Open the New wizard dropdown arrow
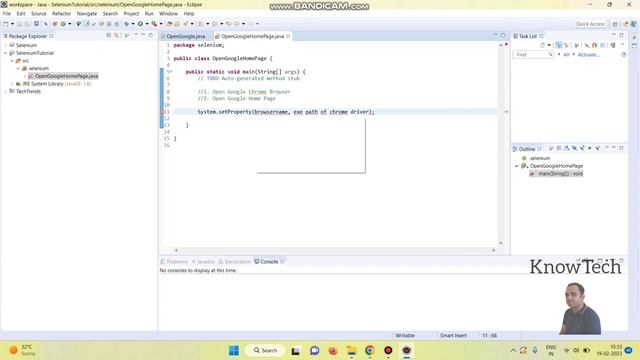Image resolution: width=640 pixels, height=360 pixels. tap(12, 24)
